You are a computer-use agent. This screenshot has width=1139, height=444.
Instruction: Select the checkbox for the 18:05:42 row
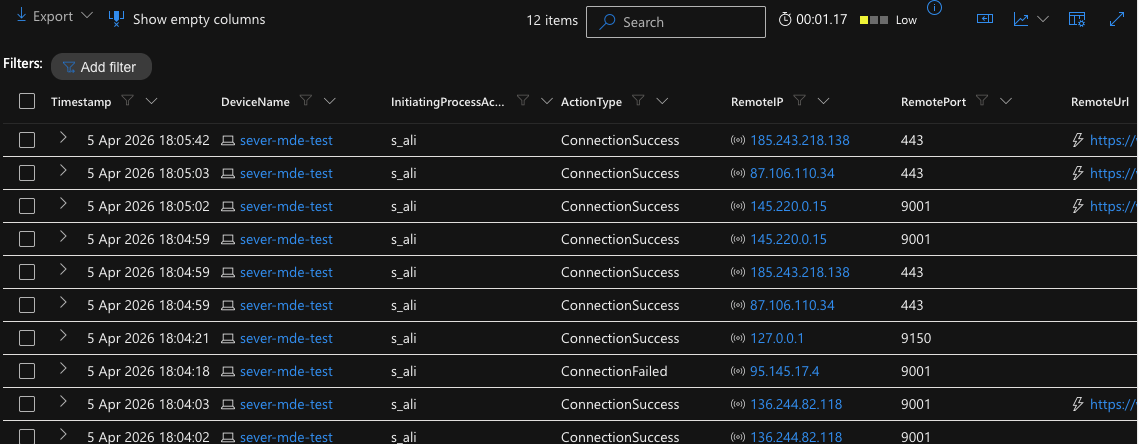tap(27, 141)
